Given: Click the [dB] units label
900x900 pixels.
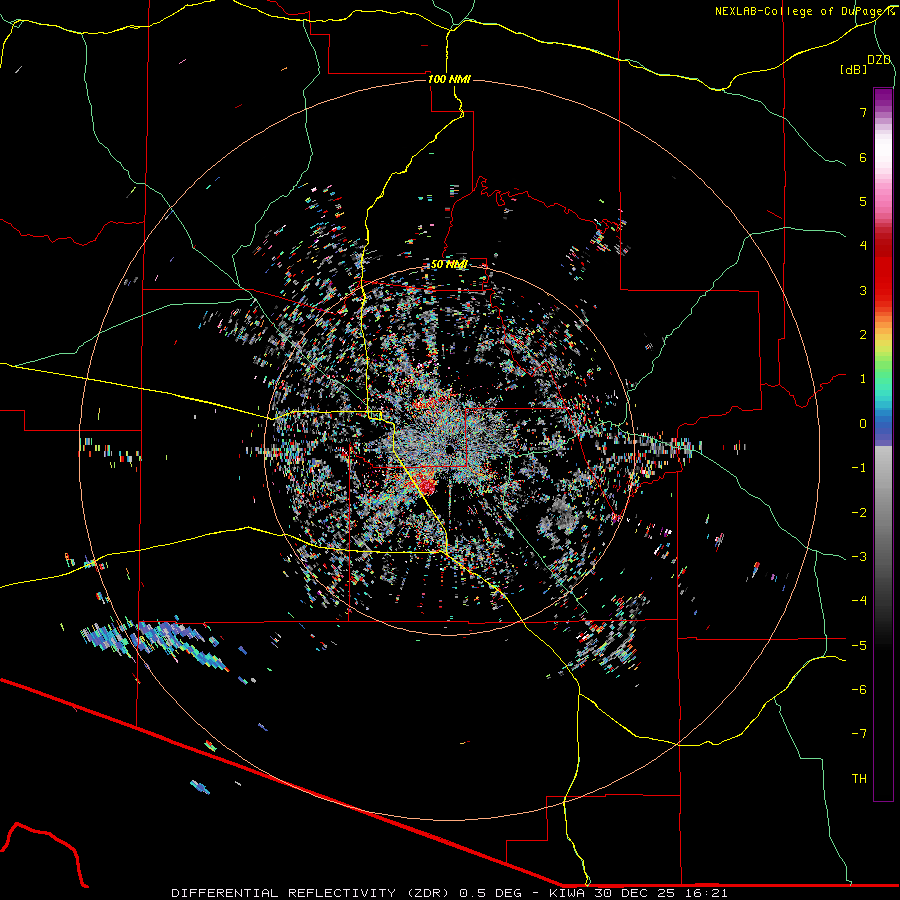Looking at the screenshot, I should tap(854, 69).
